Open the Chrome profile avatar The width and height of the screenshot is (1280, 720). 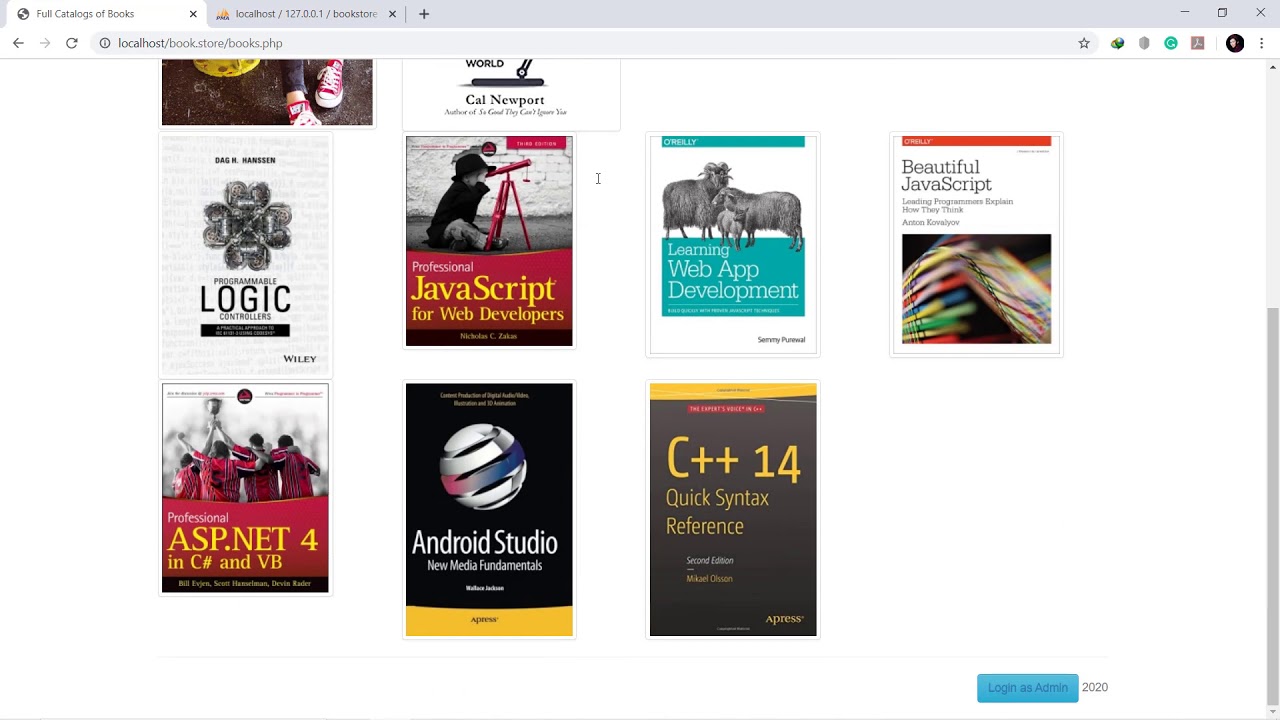click(1235, 43)
